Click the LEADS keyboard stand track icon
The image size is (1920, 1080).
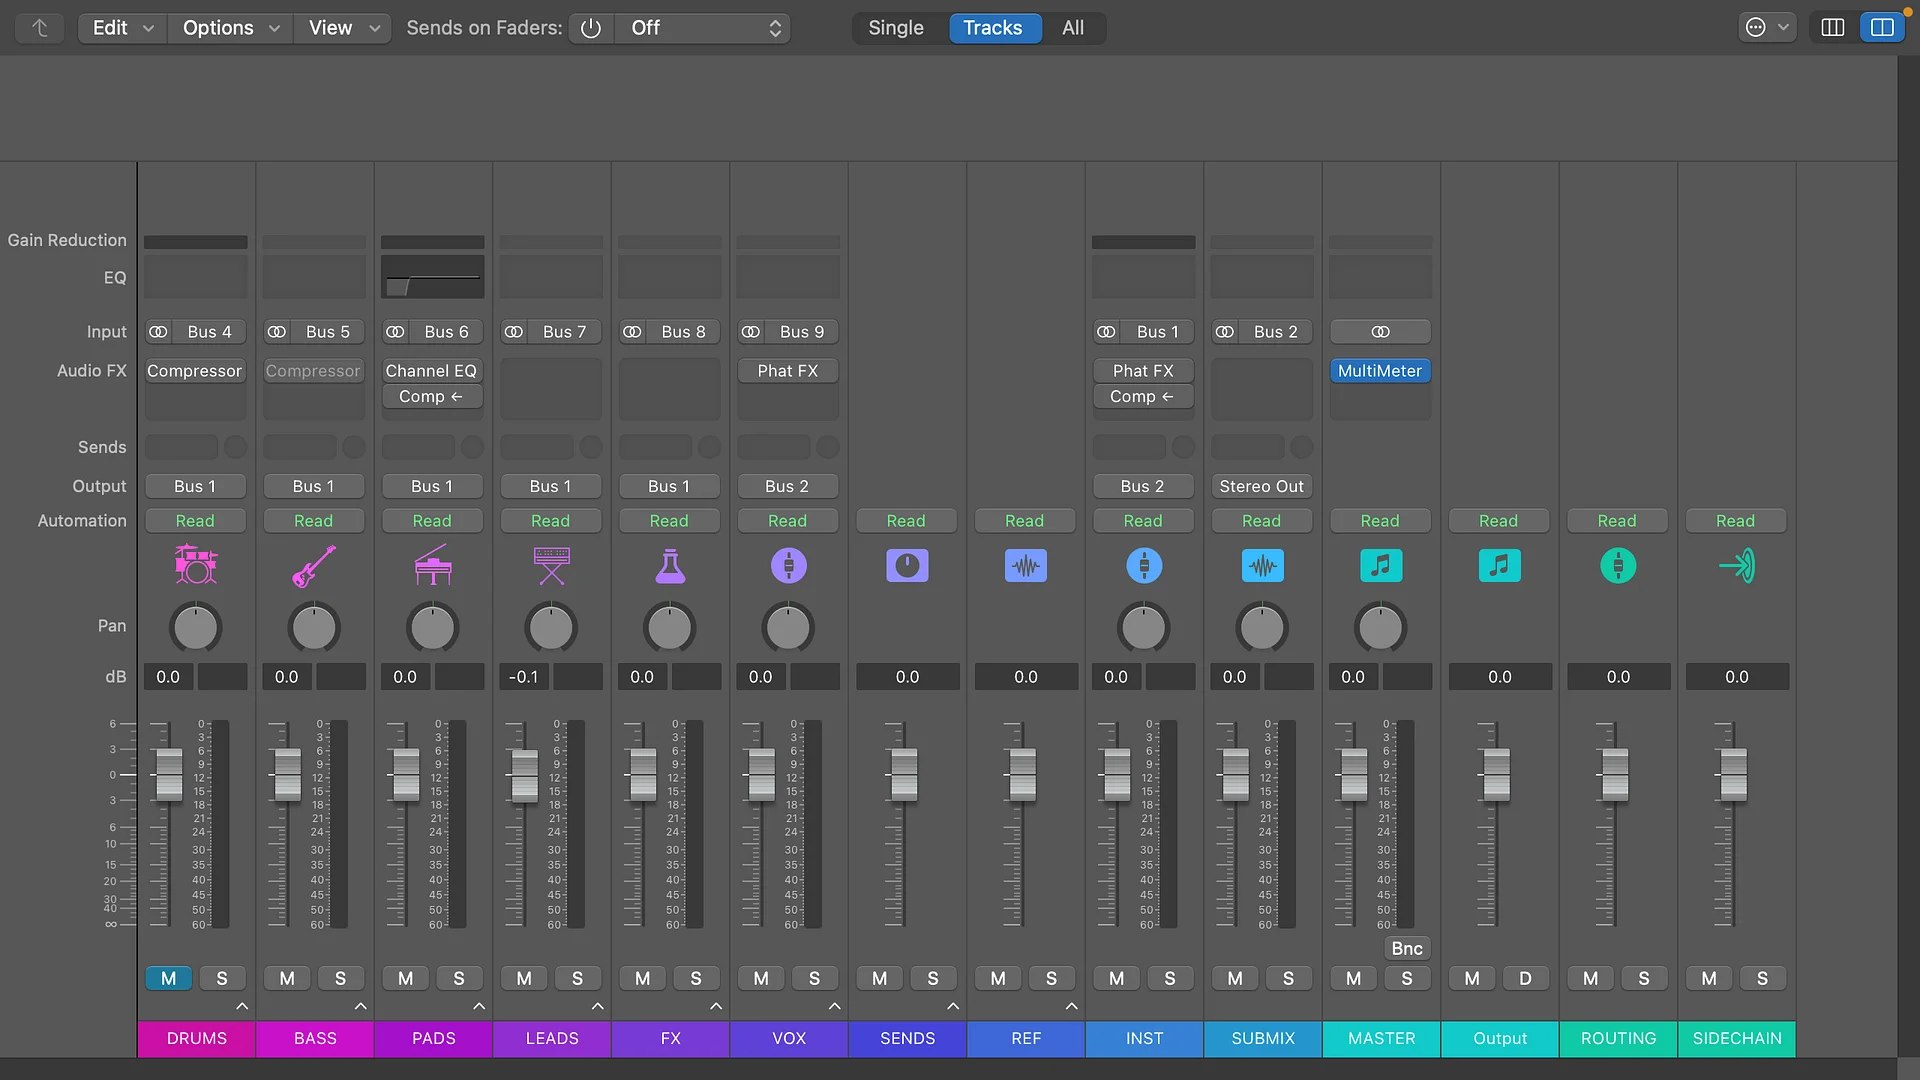point(551,566)
